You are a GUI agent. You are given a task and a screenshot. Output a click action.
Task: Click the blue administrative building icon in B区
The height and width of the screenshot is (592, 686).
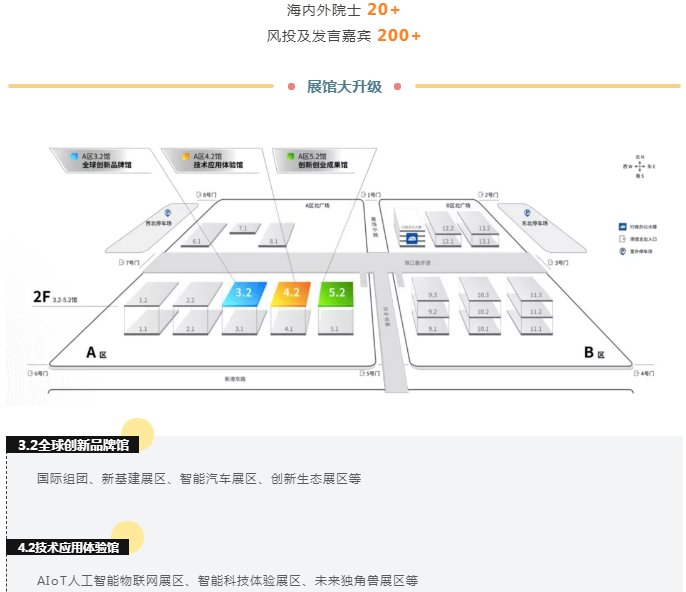coord(412,237)
